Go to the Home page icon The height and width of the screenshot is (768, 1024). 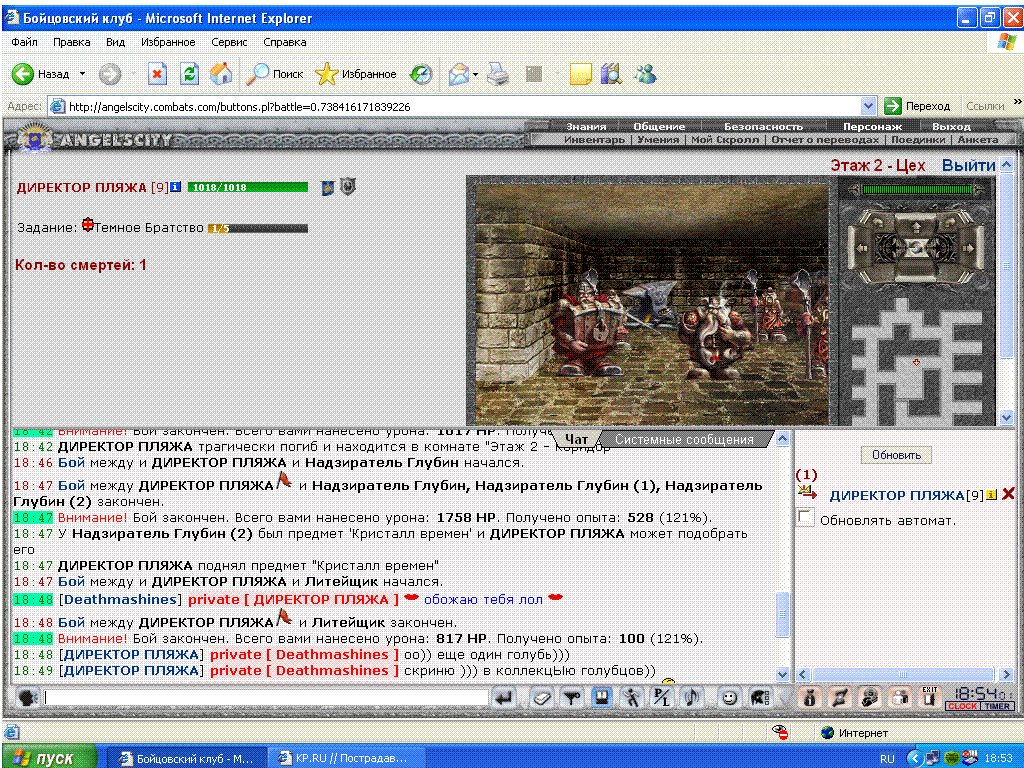pos(221,74)
